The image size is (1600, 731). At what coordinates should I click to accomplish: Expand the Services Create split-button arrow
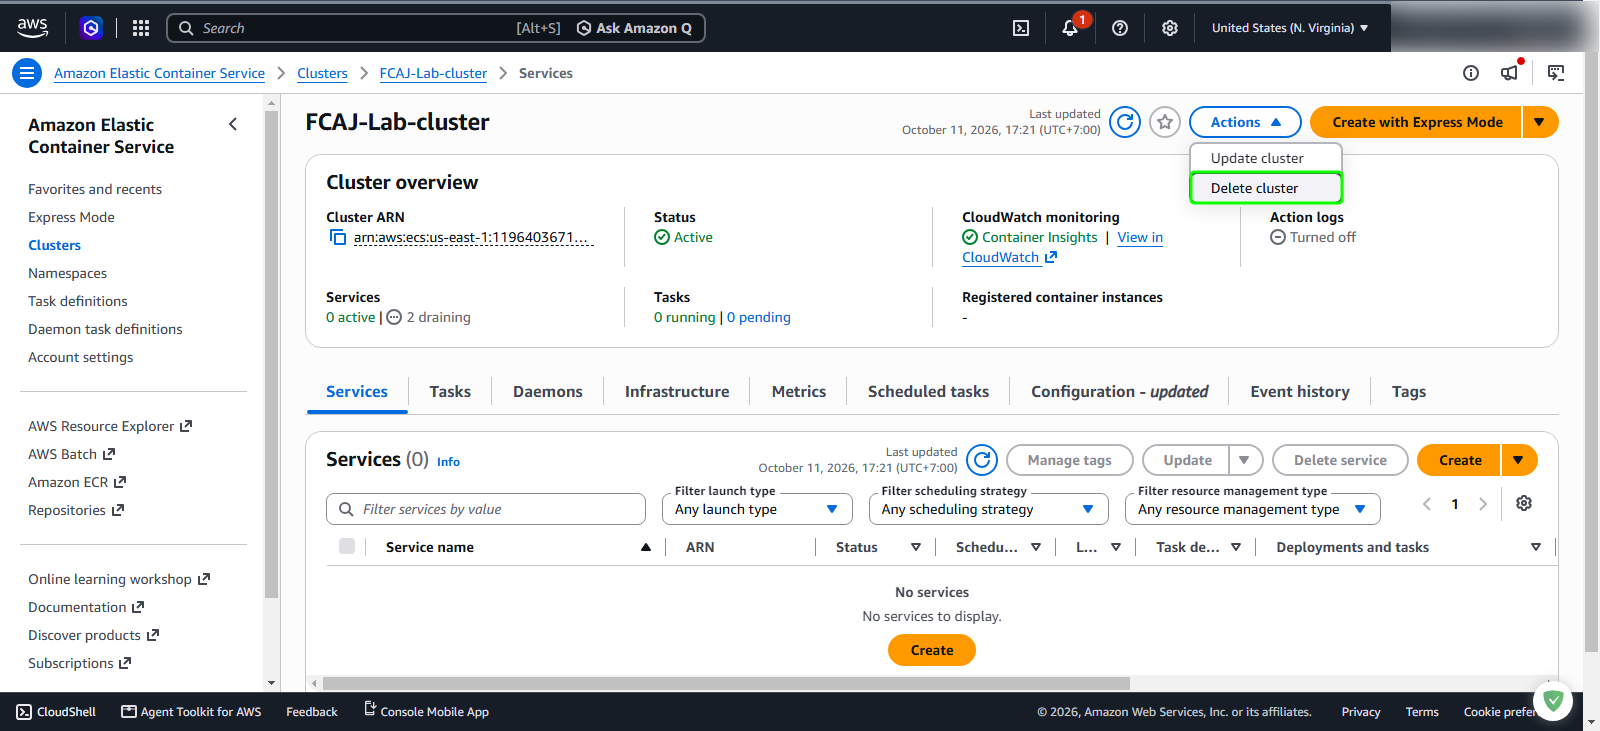tap(1519, 460)
